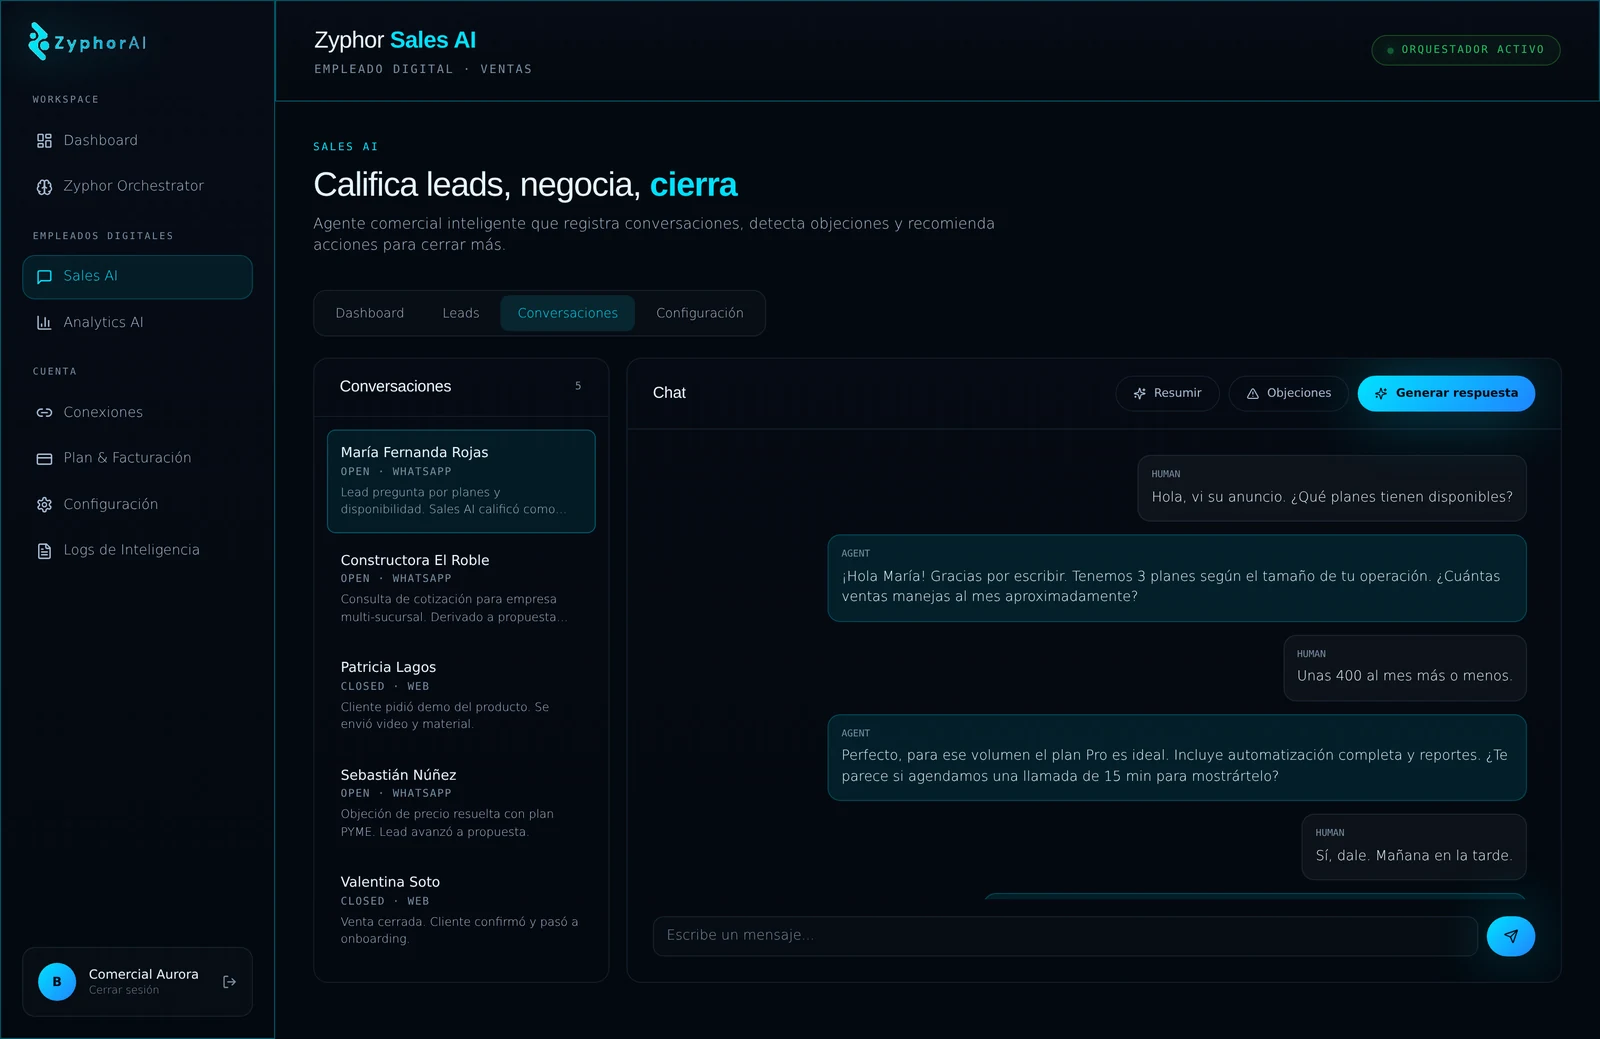Send message with paper plane button

click(x=1510, y=936)
